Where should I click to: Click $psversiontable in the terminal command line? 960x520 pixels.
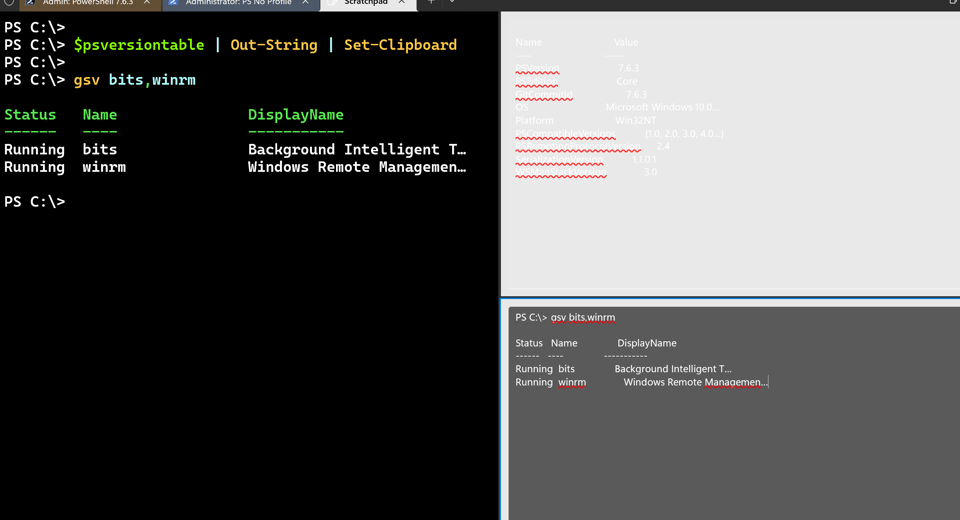pos(139,45)
